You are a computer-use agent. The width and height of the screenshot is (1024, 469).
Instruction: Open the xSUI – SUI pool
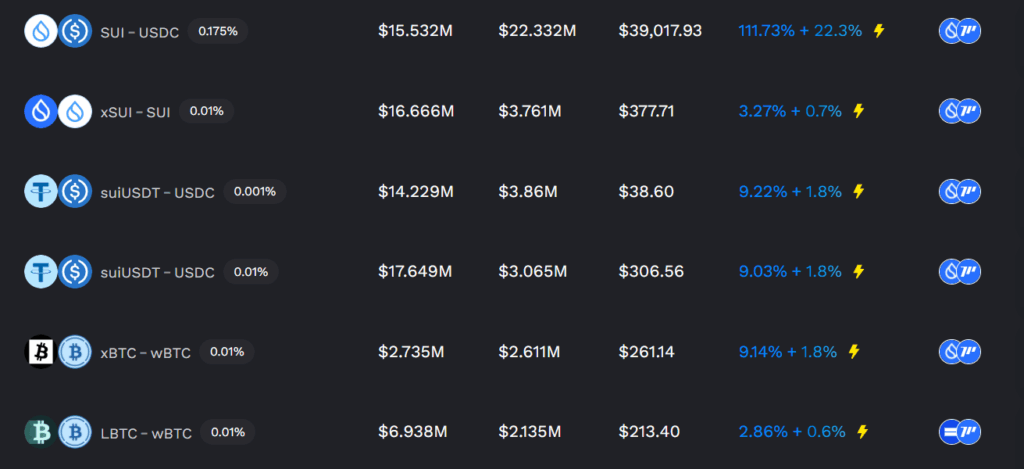click(x=135, y=112)
